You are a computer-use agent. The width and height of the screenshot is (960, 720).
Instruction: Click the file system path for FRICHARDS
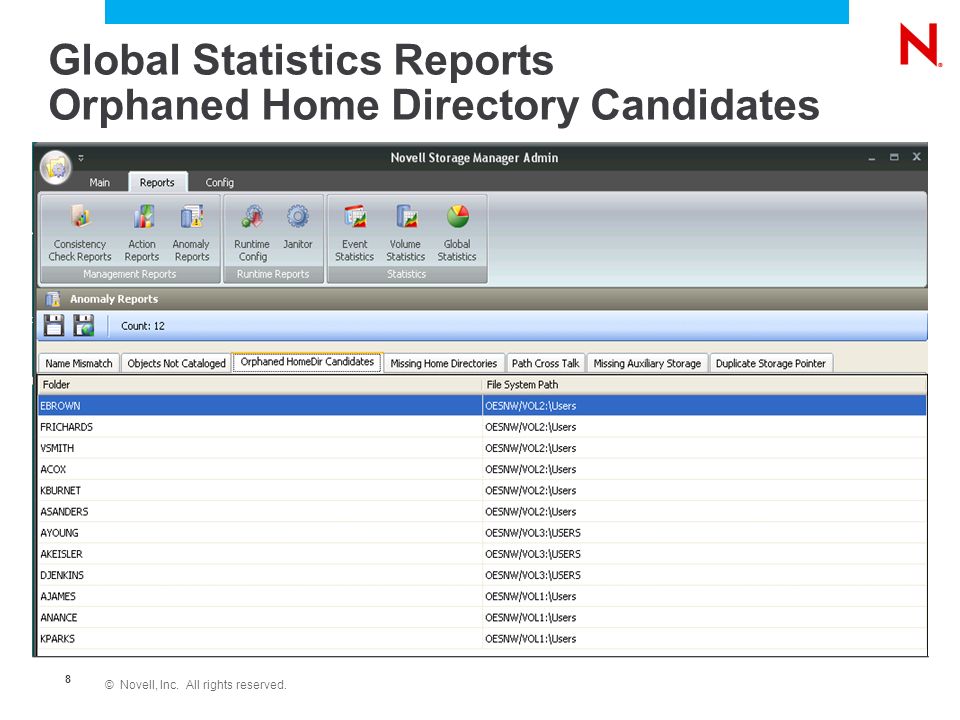[x=530, y=427]
